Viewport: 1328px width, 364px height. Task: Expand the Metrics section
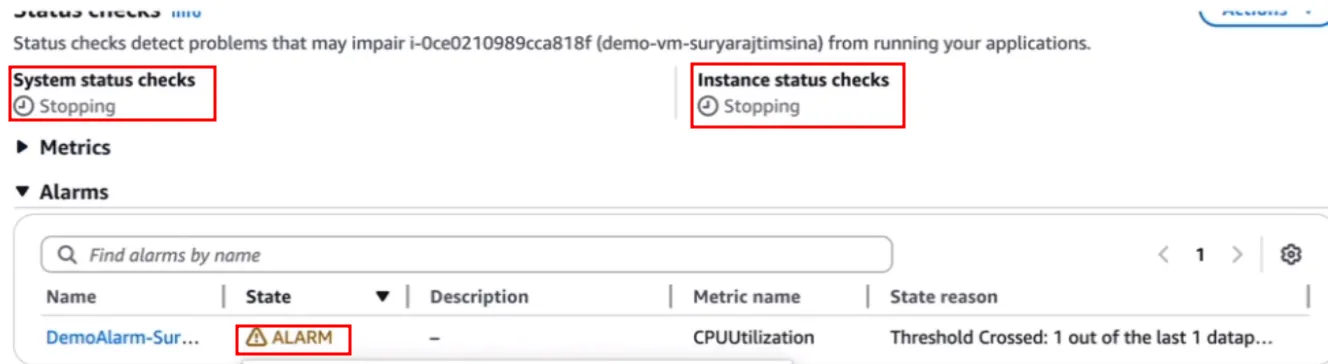[x=63, y=147]
